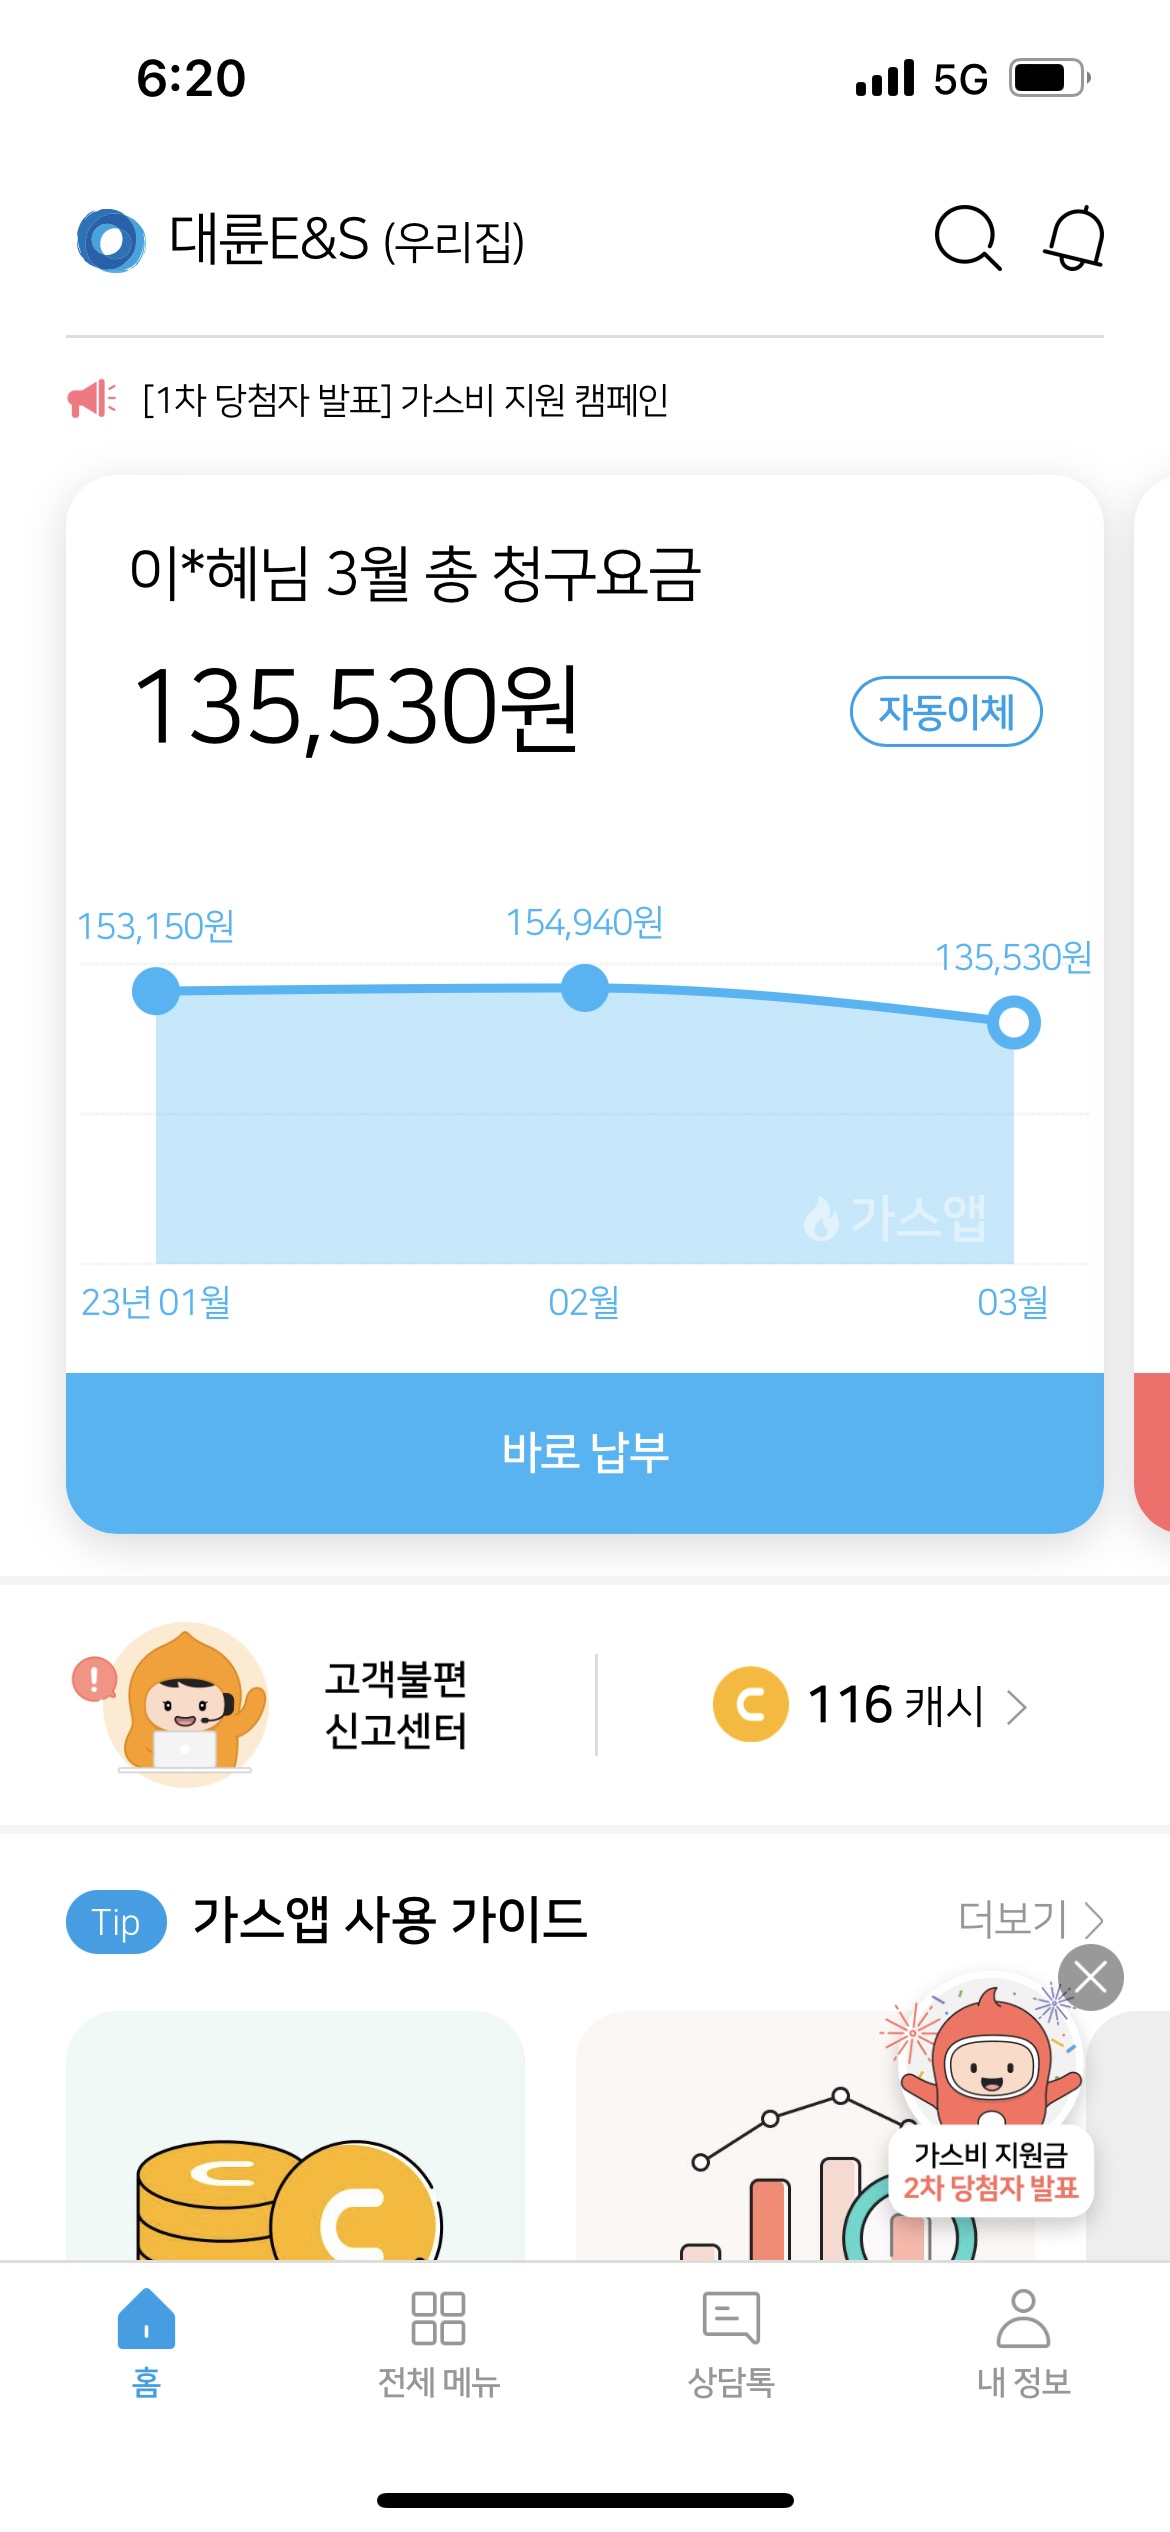
Task: Open notifications bell icon
Action: [1075, 238]
